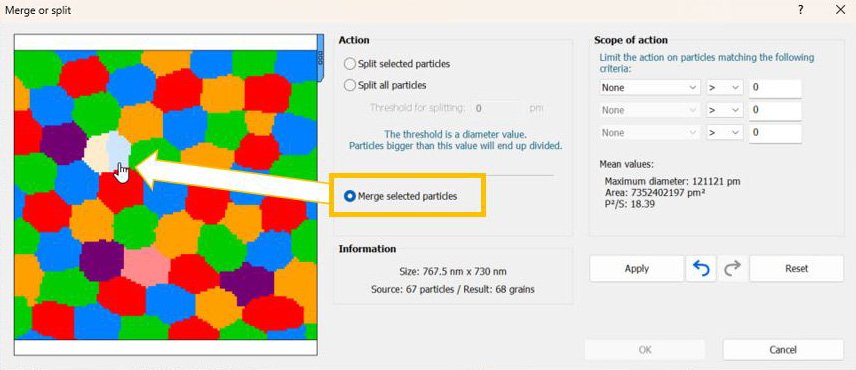Open the first None criteria dropdown
856x370 pixels.
[650, 87]
